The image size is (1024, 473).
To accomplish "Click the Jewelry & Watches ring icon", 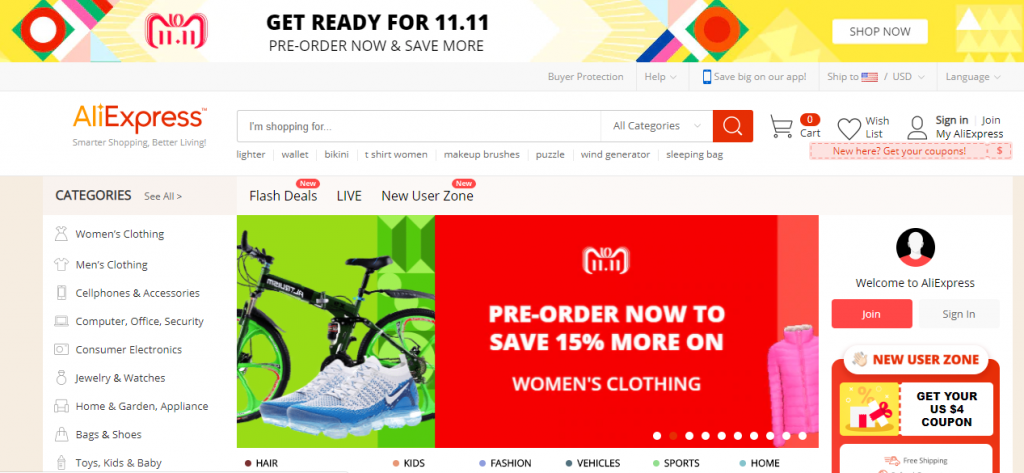I will coord(61,378).
